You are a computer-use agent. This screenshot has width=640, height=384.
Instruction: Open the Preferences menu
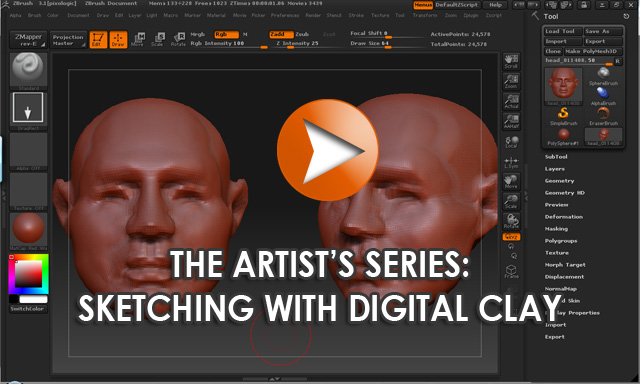tap(285, 15)
